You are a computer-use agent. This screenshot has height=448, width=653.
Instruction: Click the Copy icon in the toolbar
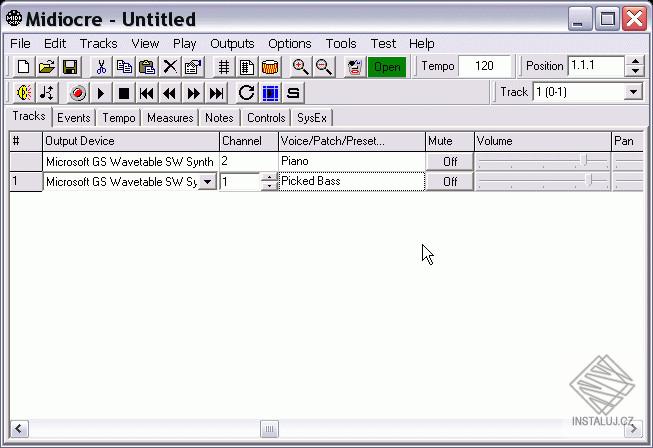pyautogui.click(x=124, y=67)
